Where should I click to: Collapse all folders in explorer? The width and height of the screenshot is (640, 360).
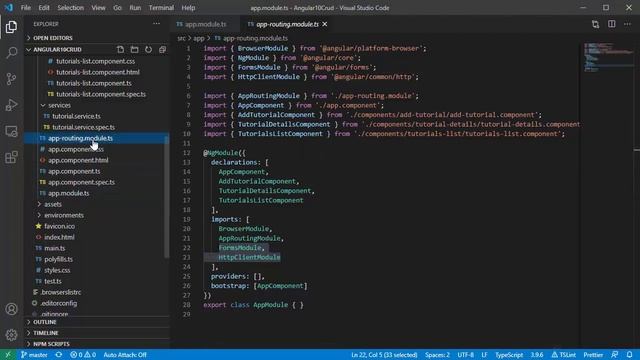tap(162, 49)
